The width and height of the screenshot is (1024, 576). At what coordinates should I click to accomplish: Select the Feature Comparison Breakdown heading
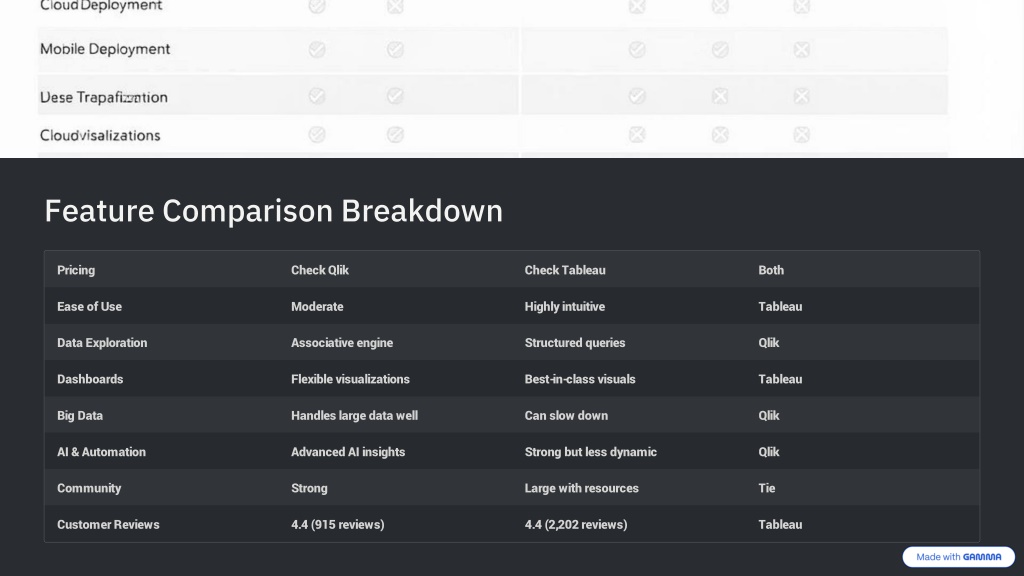274,211
